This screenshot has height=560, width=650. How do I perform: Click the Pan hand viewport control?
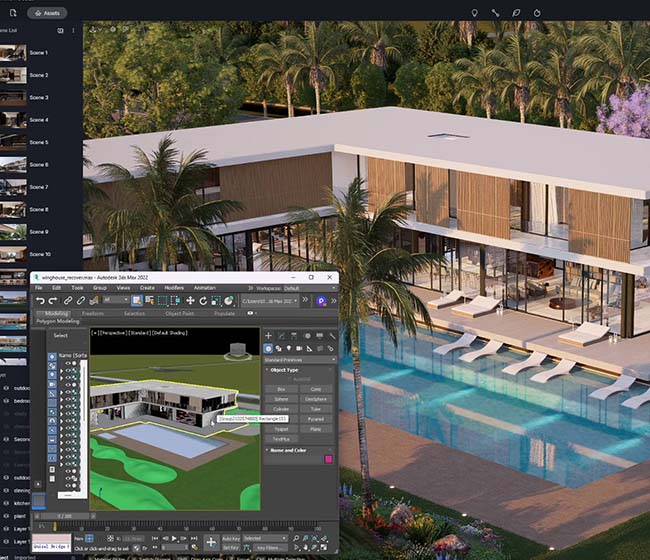[306, 548]
